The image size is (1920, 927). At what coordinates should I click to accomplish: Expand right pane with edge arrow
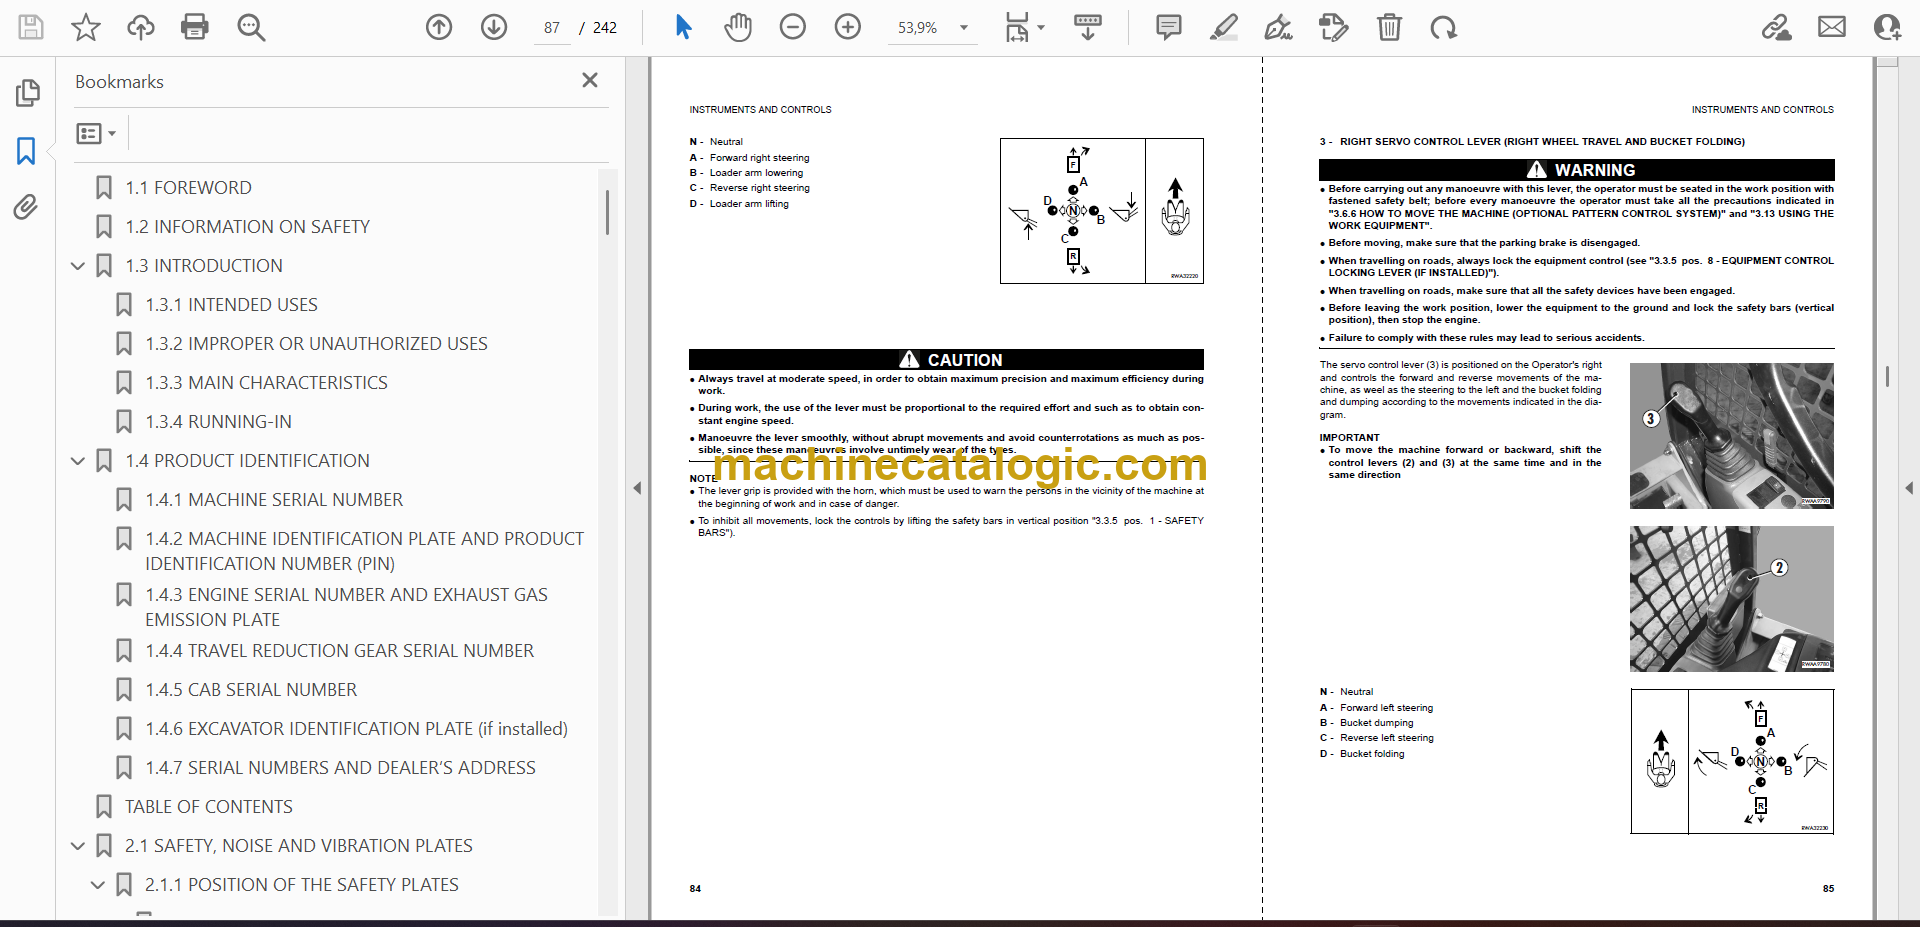coord(1909,488)
